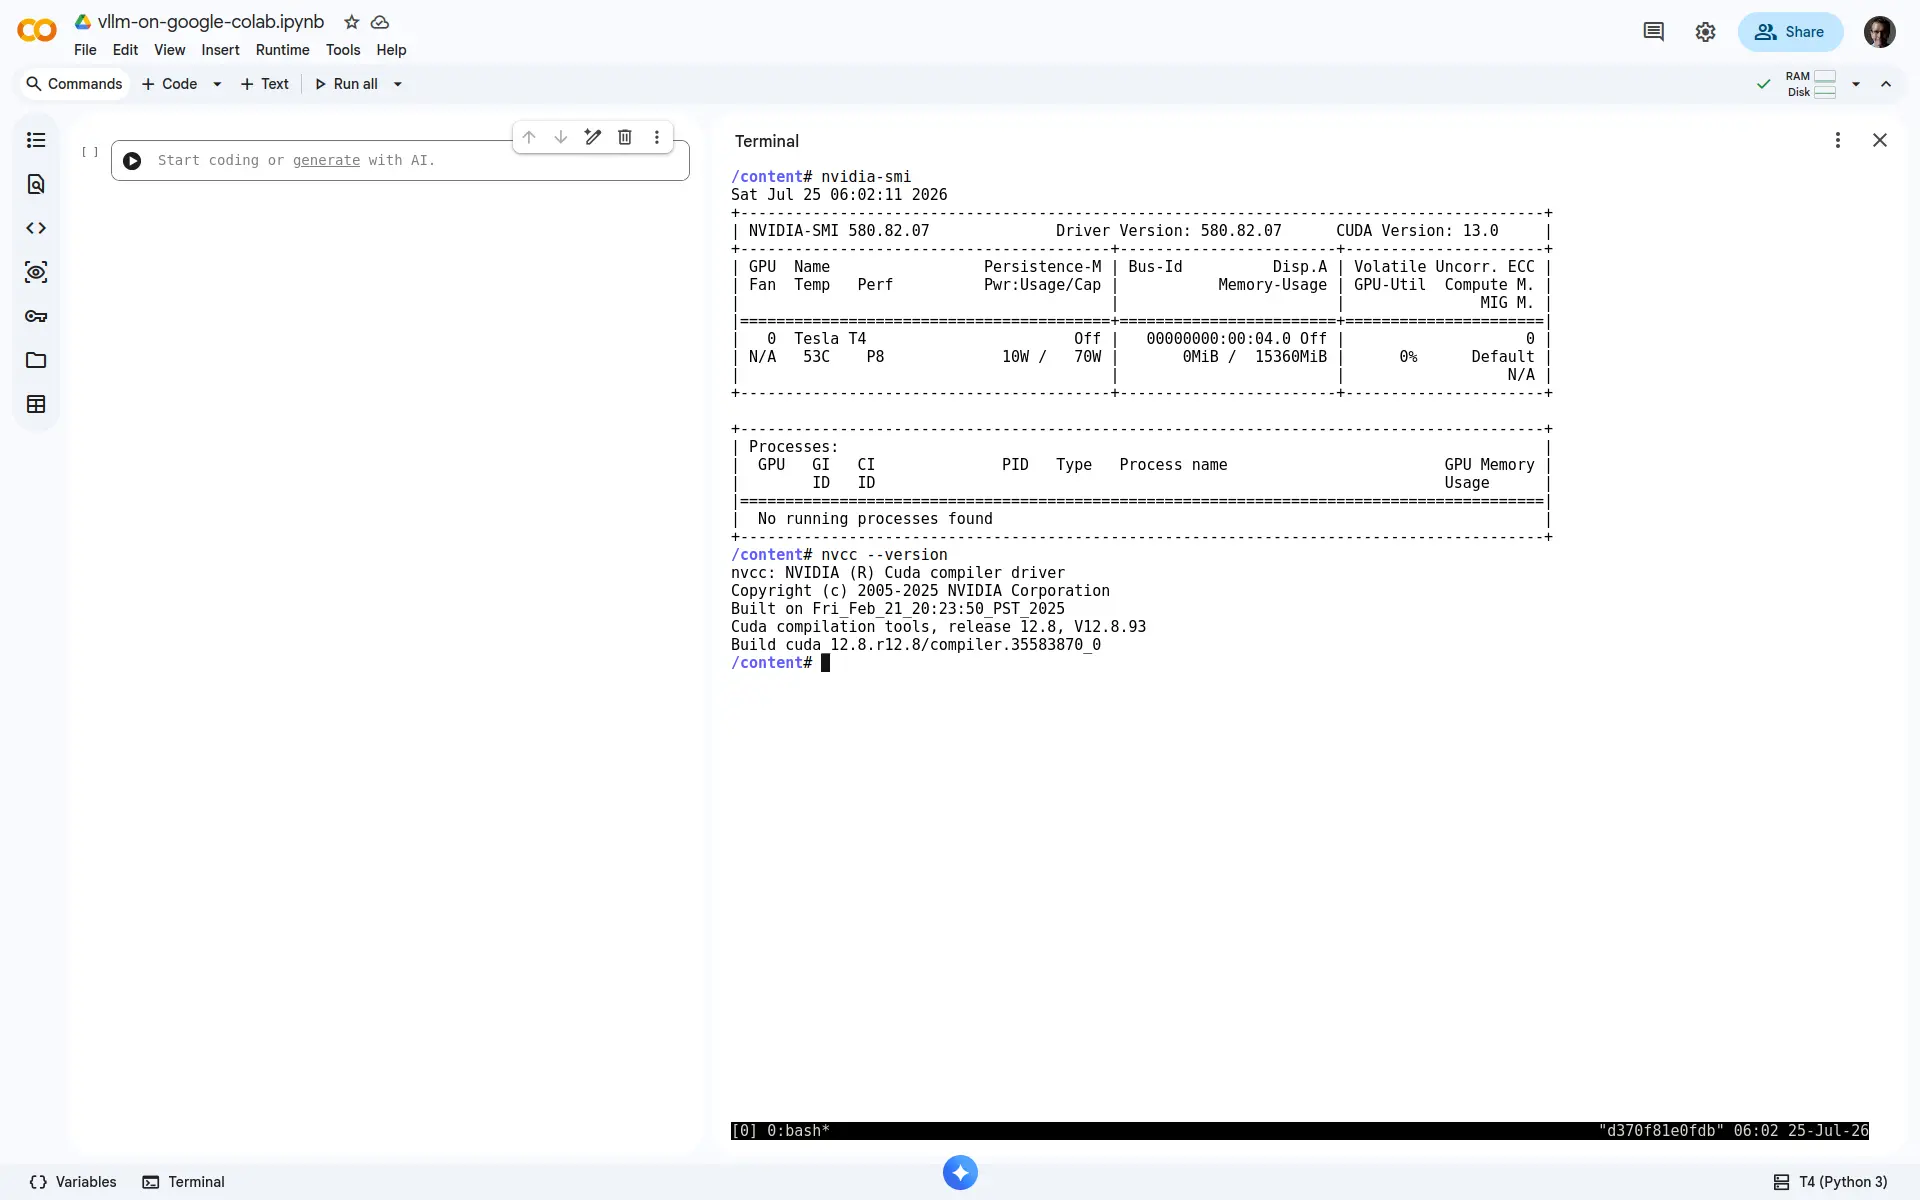This screenshot has height=1200, width=1920.
Task: Click the generate with AI link
Action: [326, 160]
